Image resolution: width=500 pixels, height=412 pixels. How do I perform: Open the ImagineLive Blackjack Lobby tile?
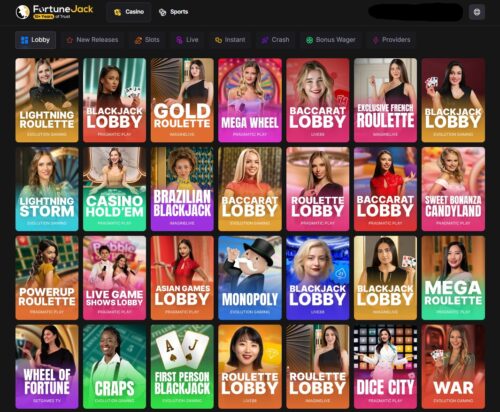pos(385,278)
